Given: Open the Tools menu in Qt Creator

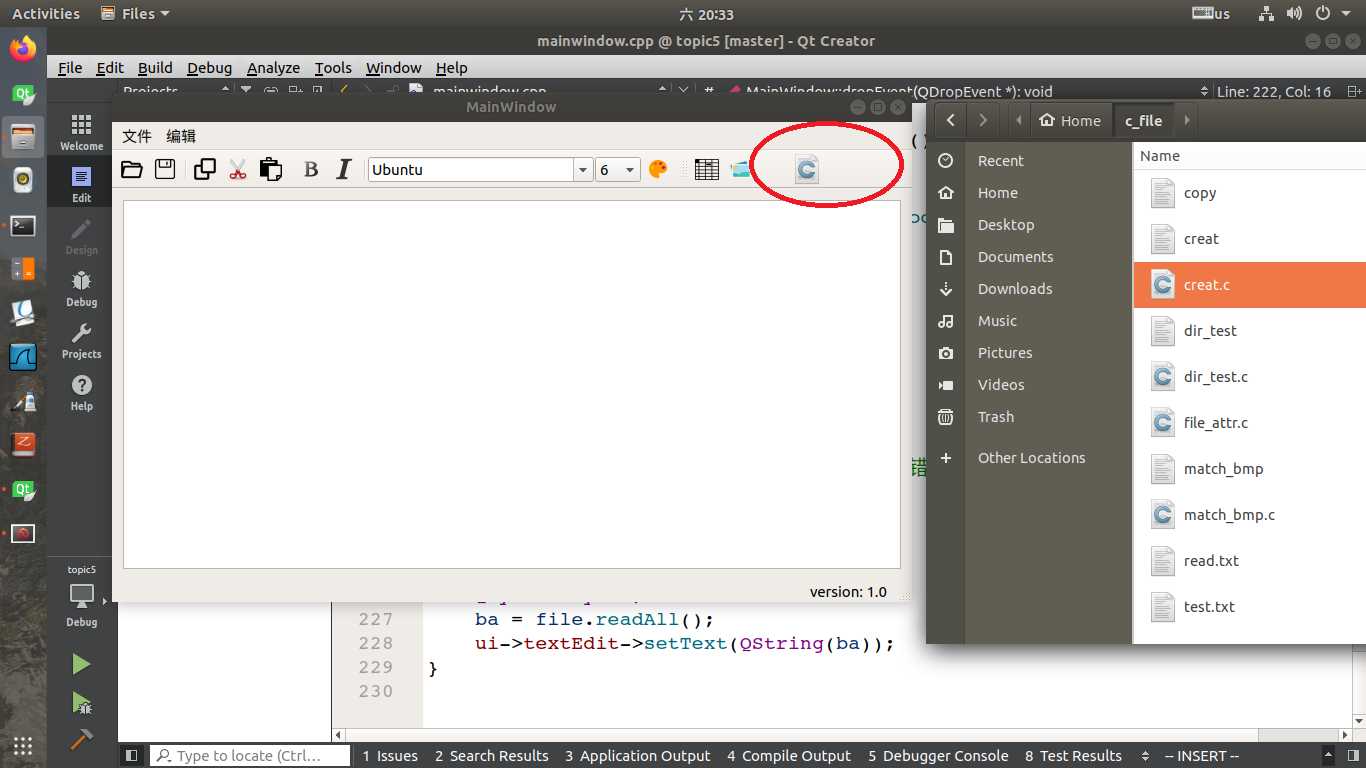Looking at the screenshot, I should point(333,68).
